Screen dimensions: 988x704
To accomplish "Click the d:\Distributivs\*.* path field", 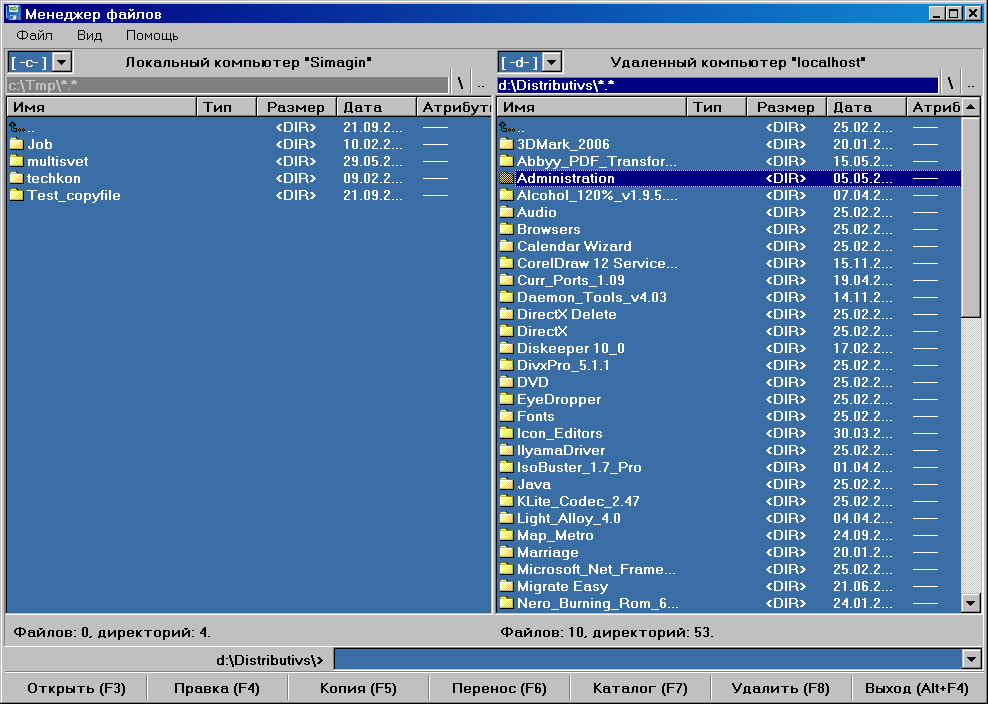I will (718, 85).
